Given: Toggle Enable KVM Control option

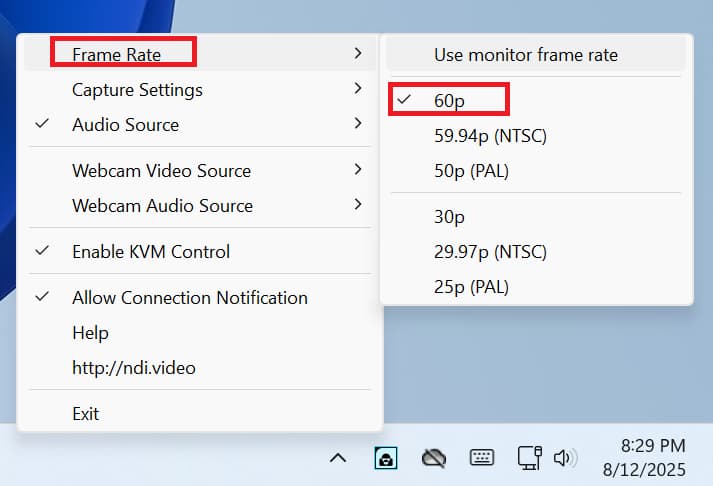Looking at the screenshot, I should tap(150, 252).
